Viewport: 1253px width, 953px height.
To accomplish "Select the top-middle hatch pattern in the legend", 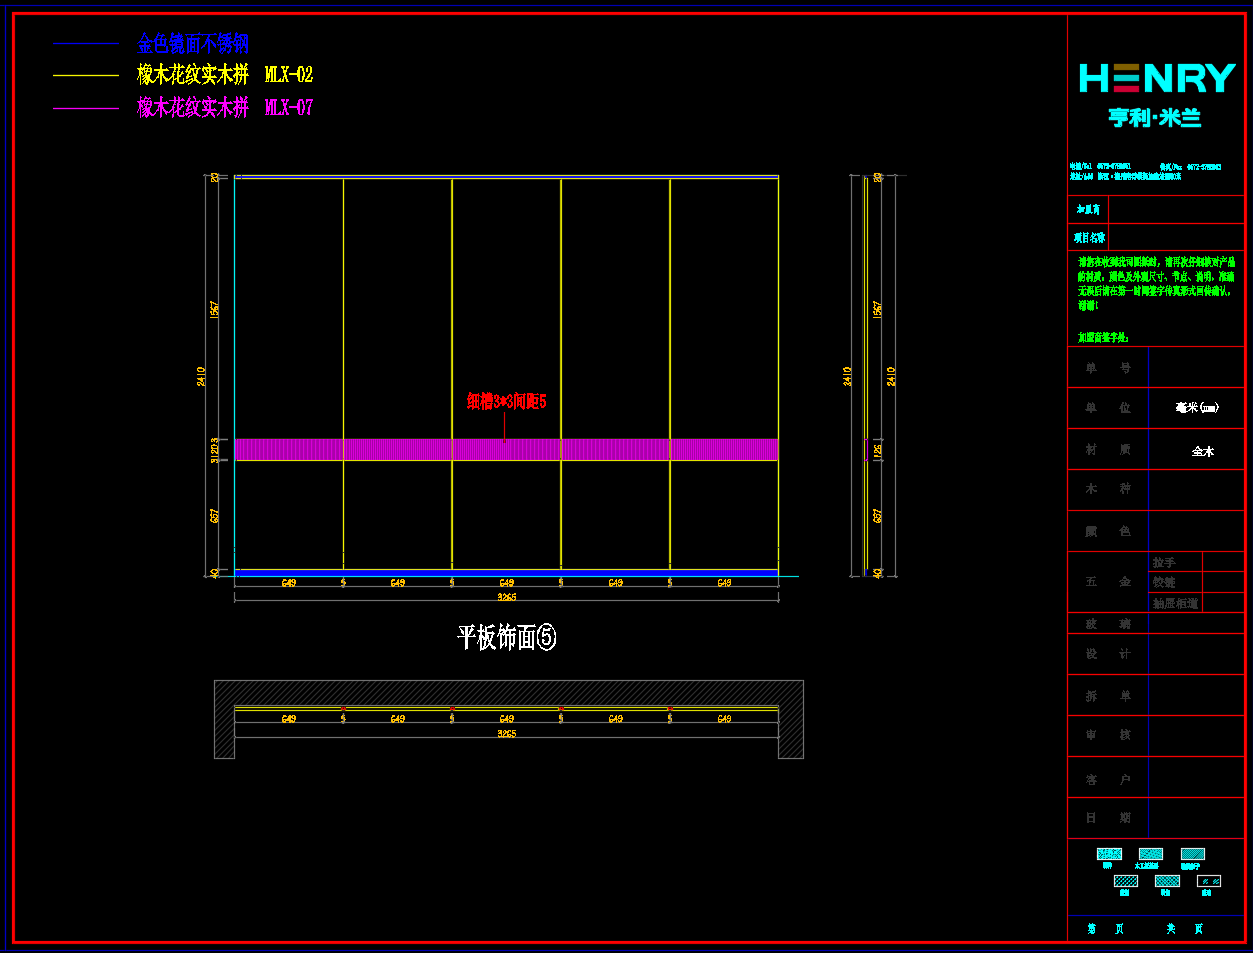I will [1150, 854].
